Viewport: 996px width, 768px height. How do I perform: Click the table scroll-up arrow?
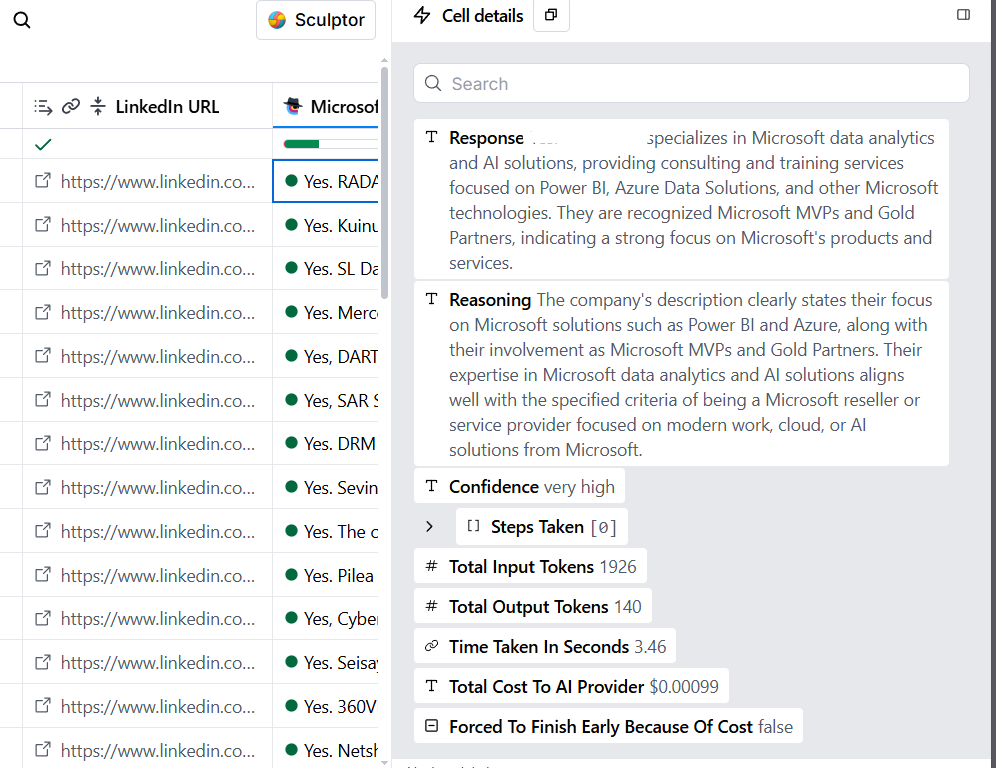384,60
